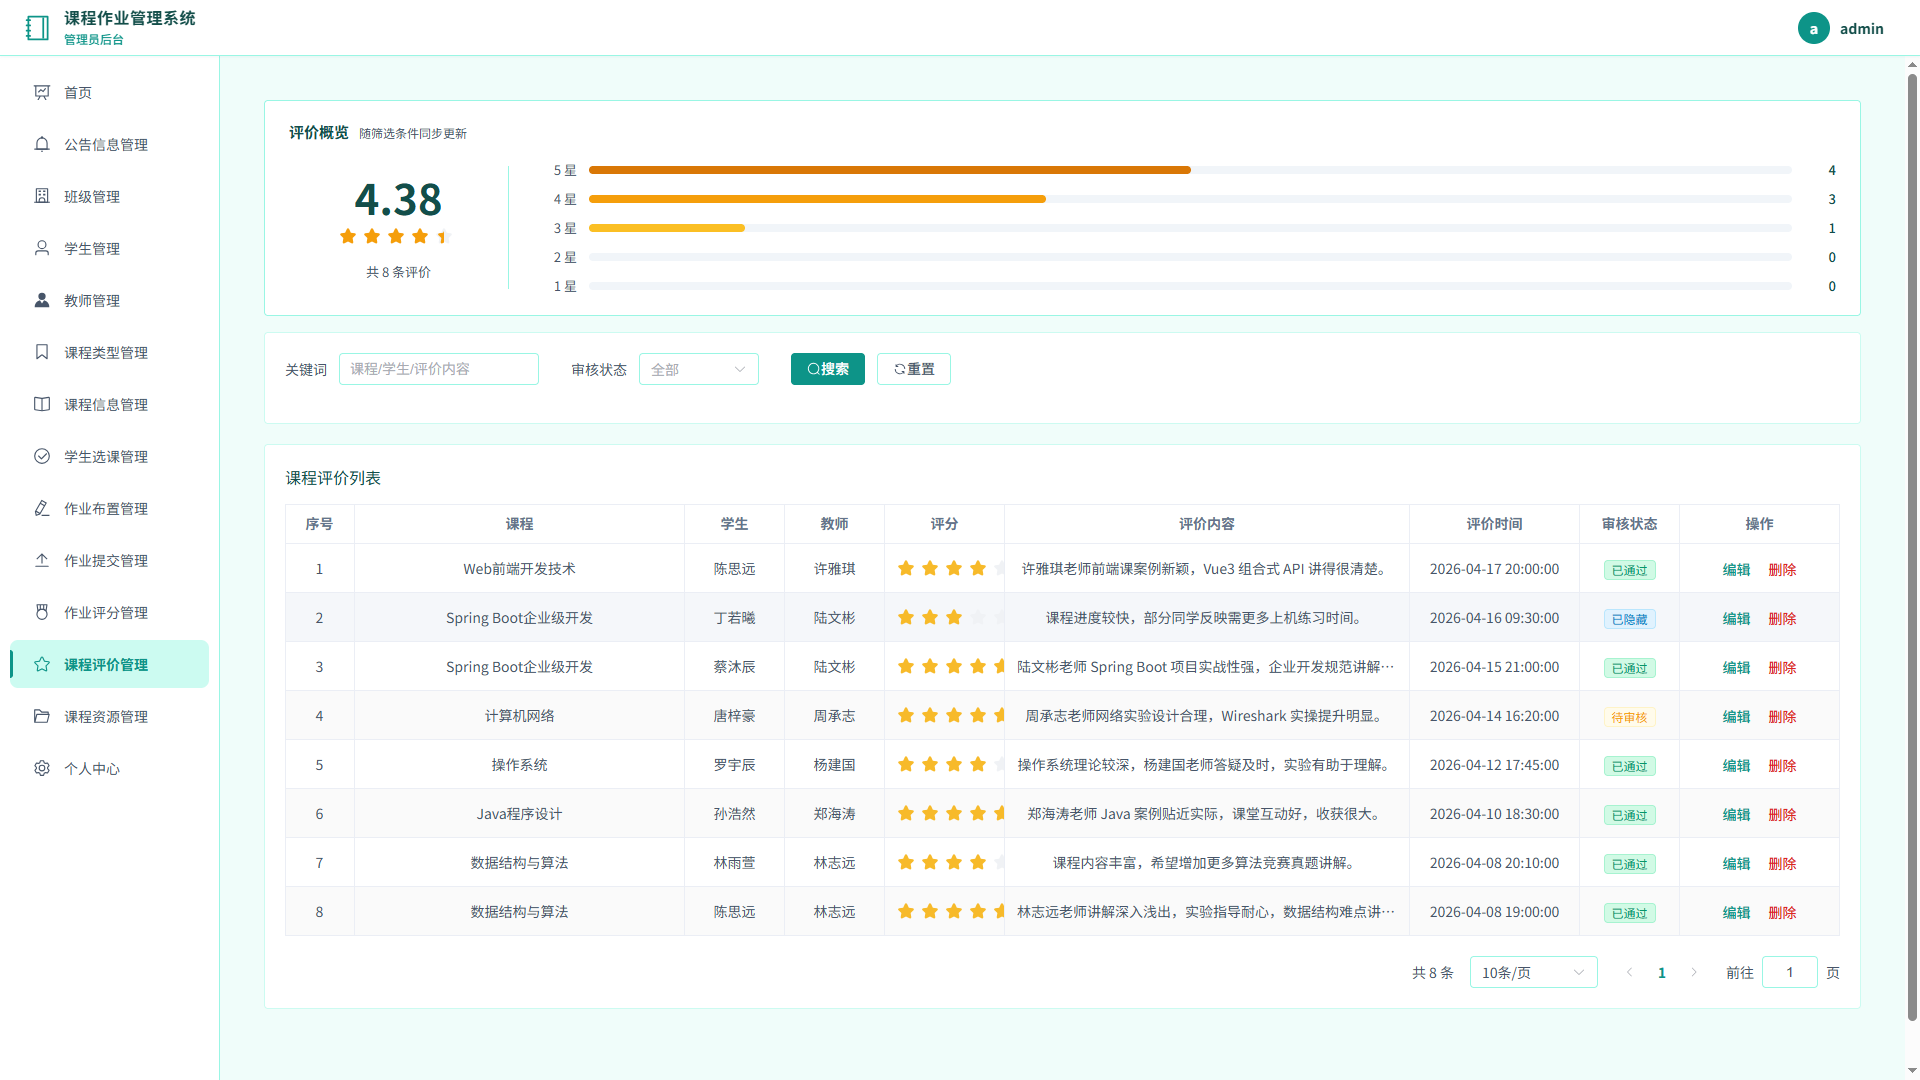Click page number 1 in pagination
The image size is (1920, 1080).
(x=1661, y=972)
